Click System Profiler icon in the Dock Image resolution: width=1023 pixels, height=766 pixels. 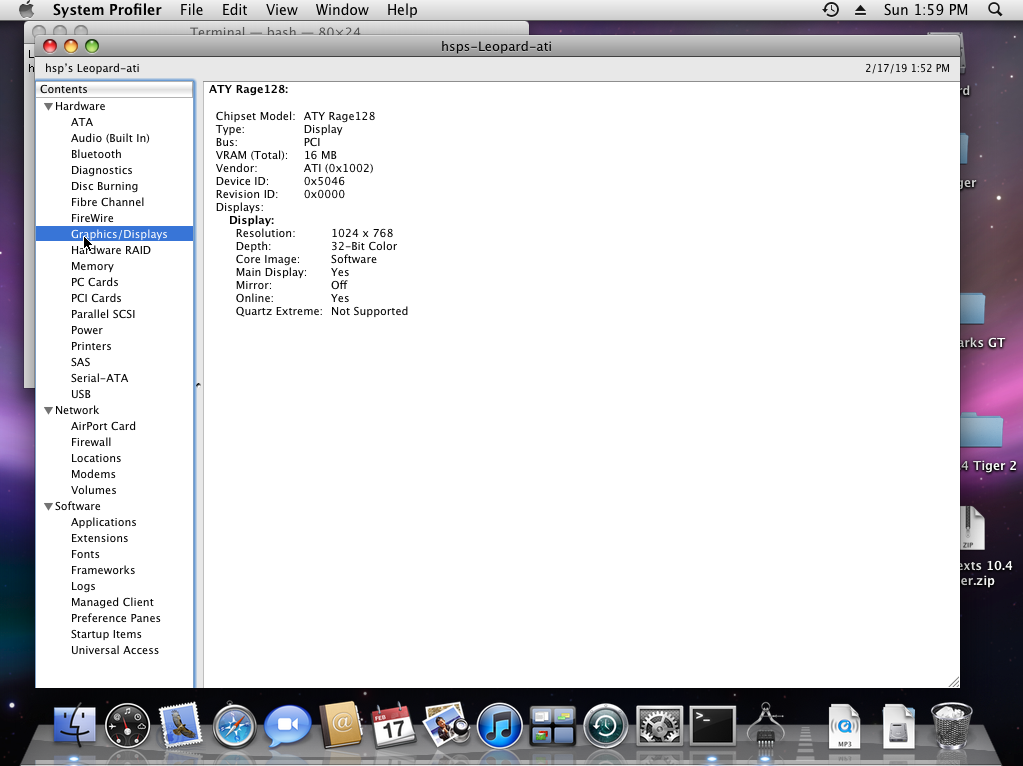[x=765, y=725]
